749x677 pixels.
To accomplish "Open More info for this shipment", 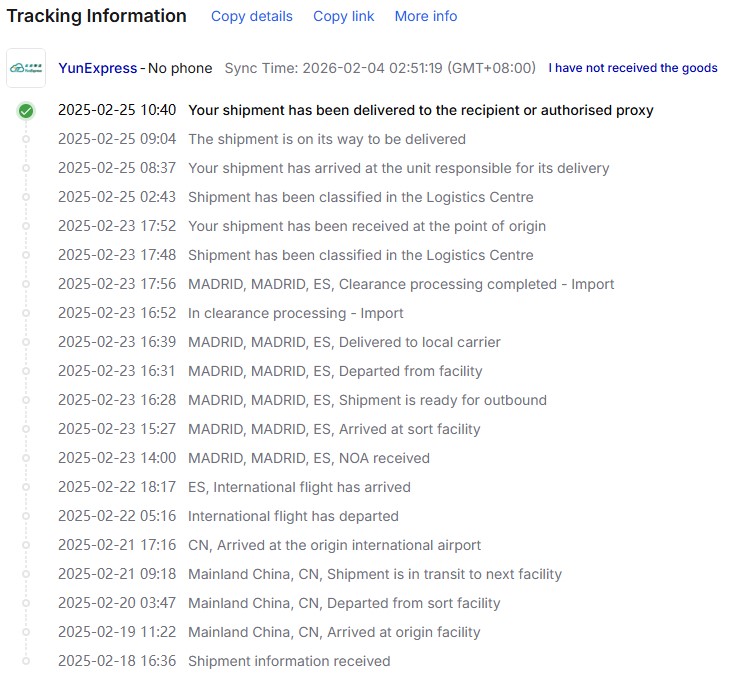I will point(426,16).
